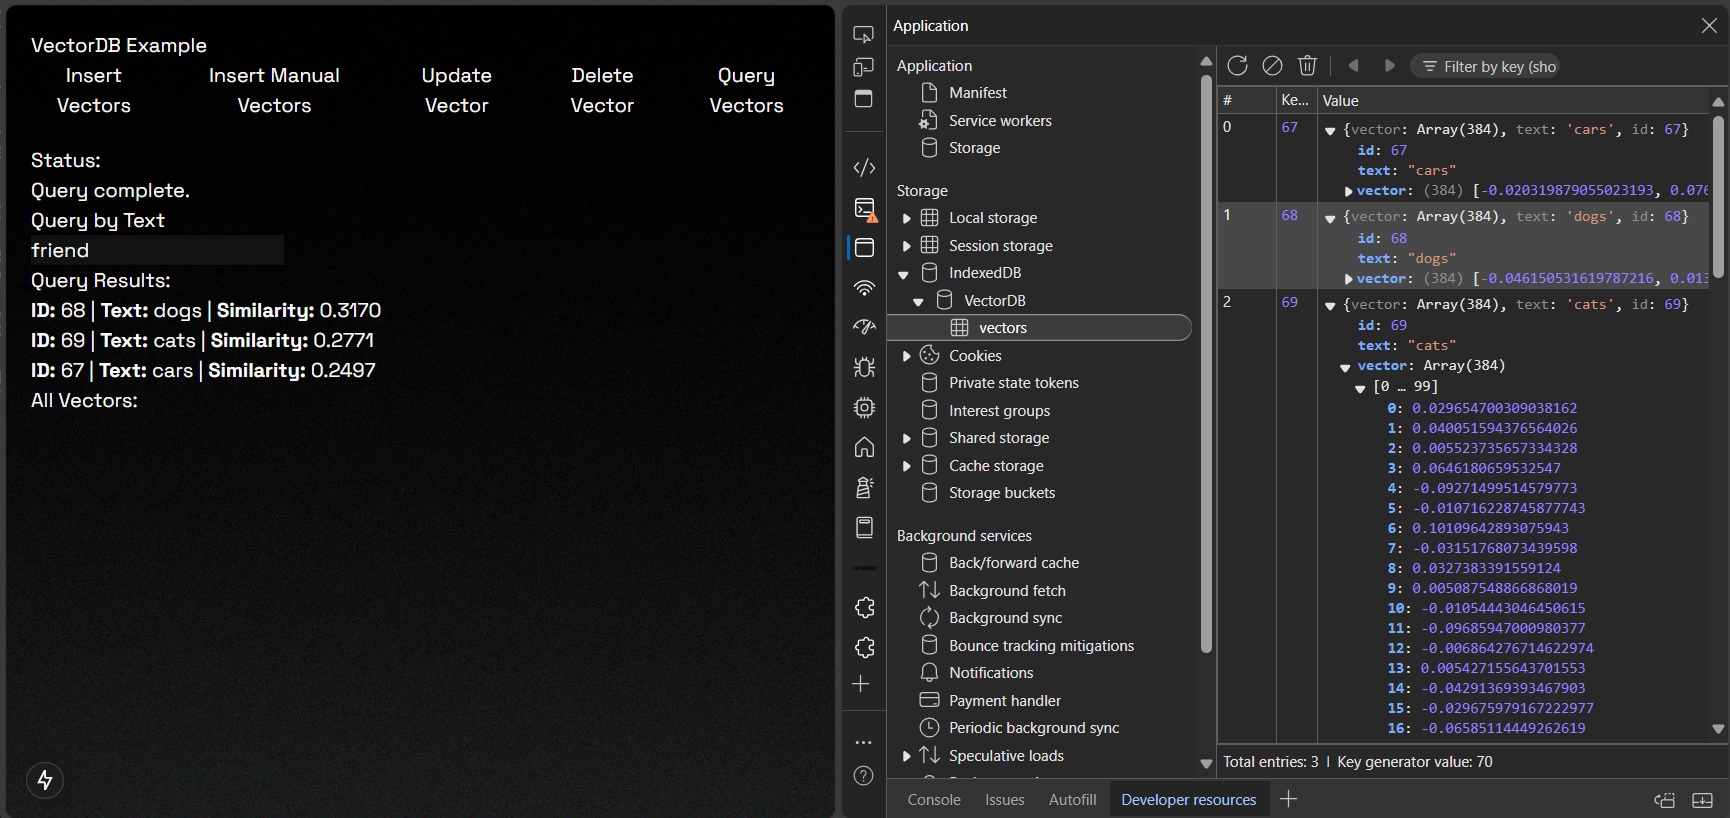Click the Query Vectors button
This screenshot has width=1730, height=818.
pos(746,90)
